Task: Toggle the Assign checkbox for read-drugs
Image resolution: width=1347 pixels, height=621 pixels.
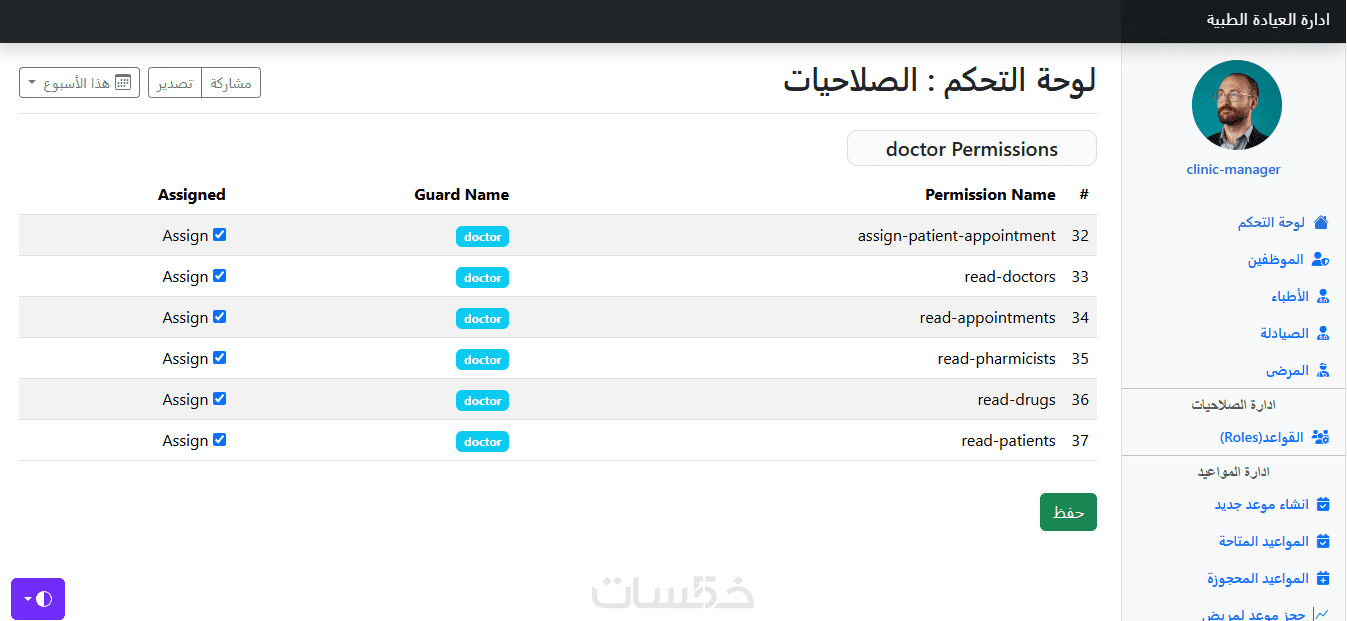Action: pyautogui.click(x=220, y=399)
